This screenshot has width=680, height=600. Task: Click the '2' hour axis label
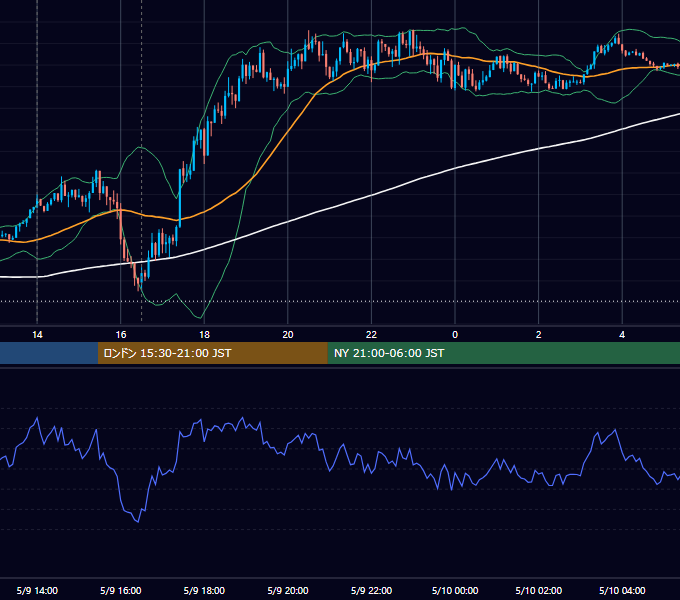(538, 335)
